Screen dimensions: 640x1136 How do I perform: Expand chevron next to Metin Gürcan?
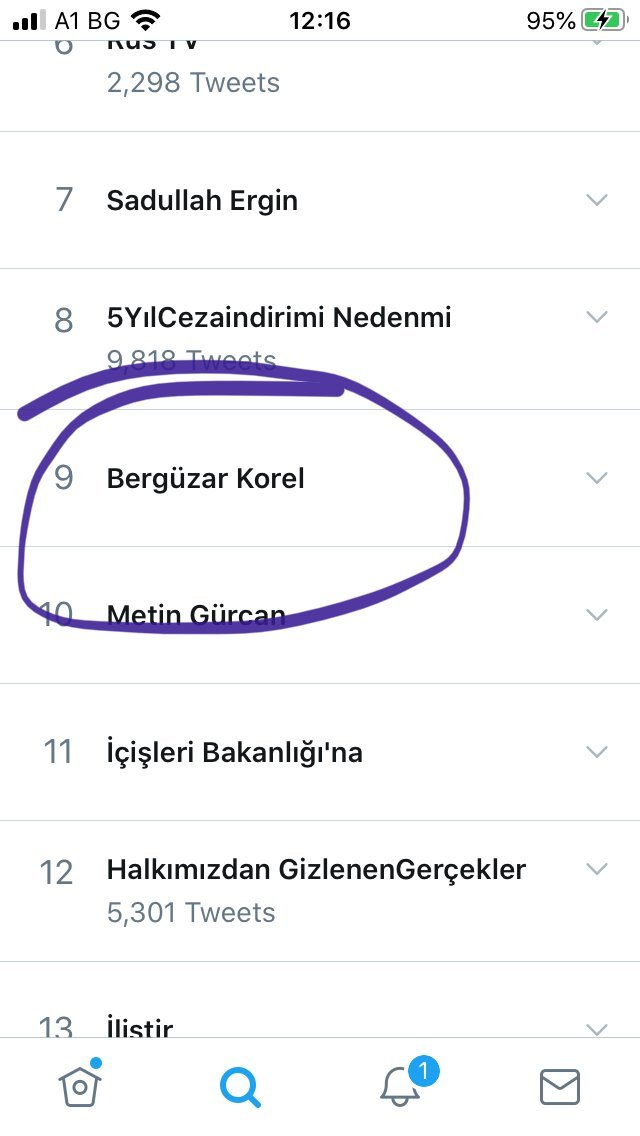pyautogui.click(x=597, y=614)
